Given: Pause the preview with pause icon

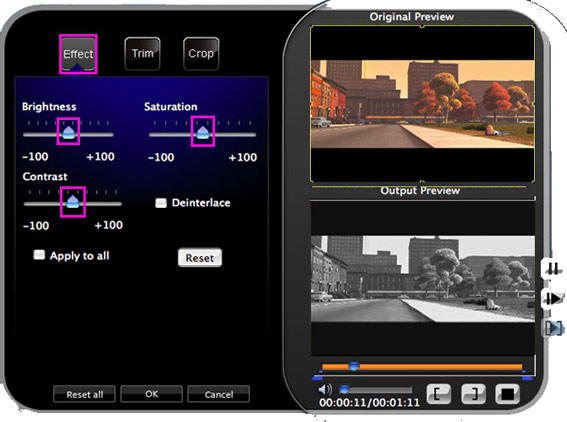Looking at the screenshot, I should [553, 269].
